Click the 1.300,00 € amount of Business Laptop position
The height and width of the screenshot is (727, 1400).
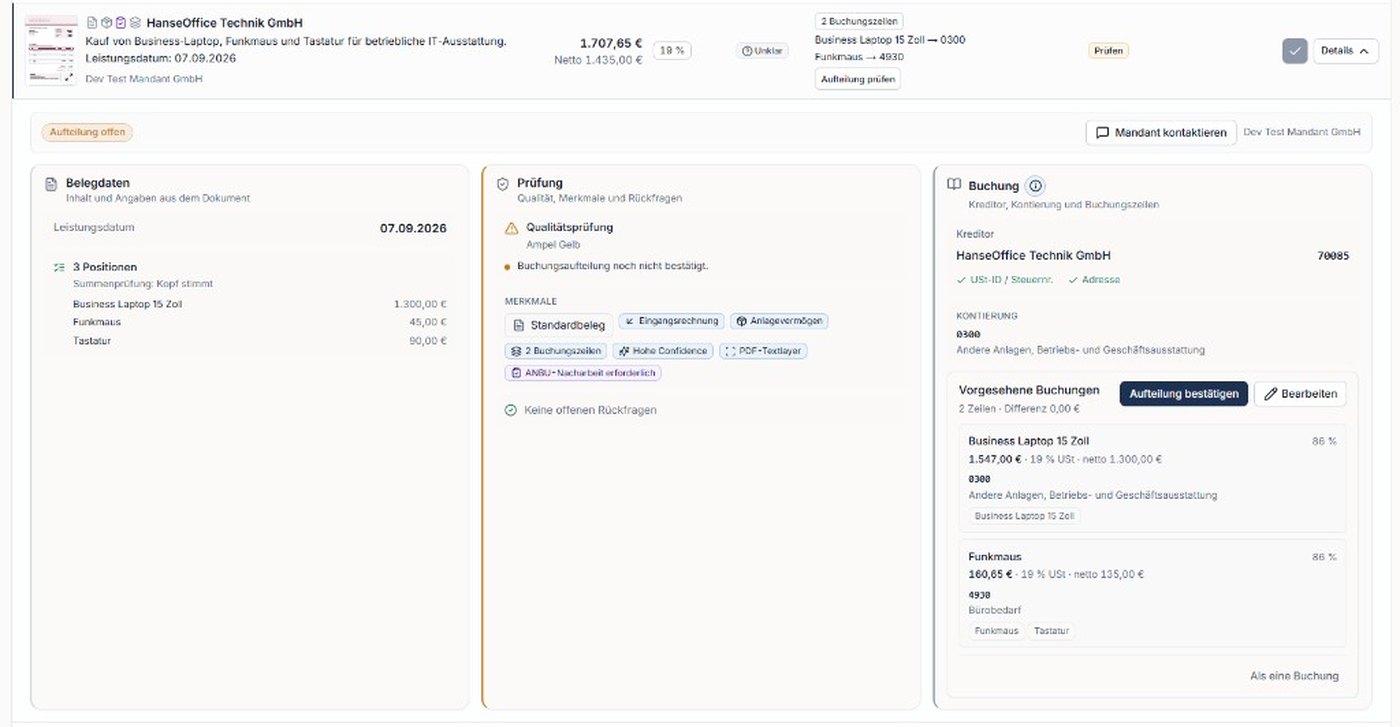[x=420, y=304]
